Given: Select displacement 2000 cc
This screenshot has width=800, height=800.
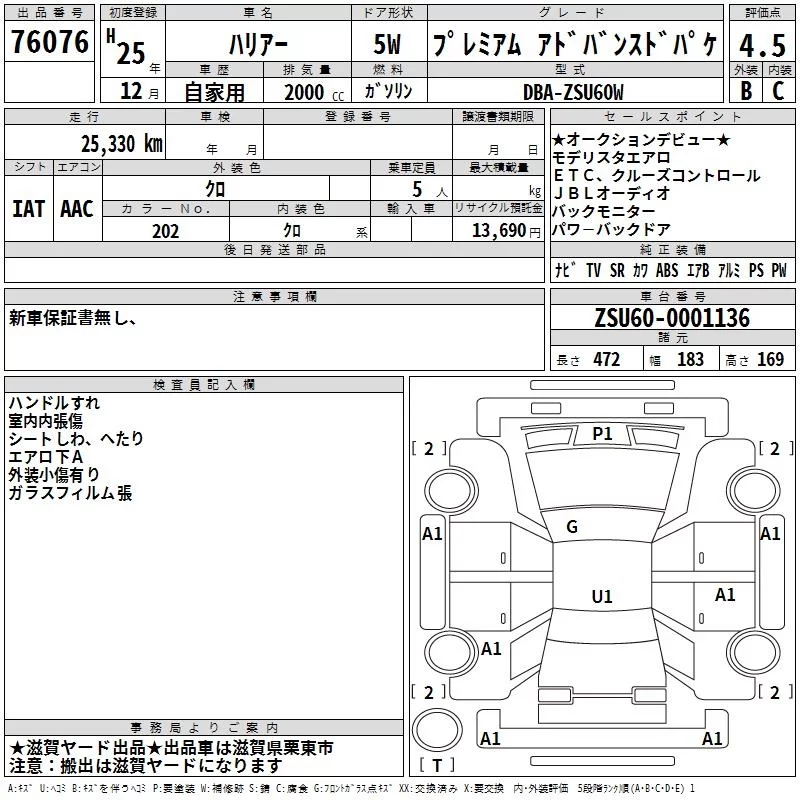Looking at the screenshot, I should point(314,92).
